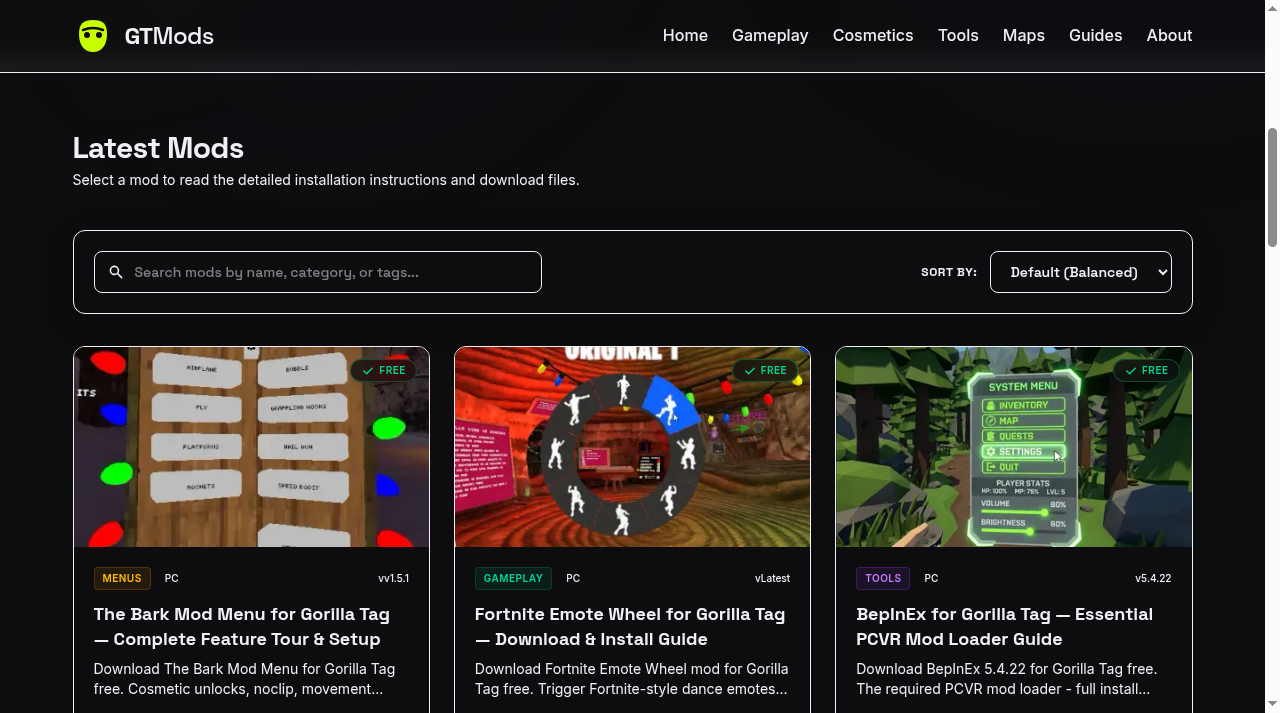
Task: Click BepInEx 5.4.22 description text
Action: pyautogui.click(x=1007, y=679)
